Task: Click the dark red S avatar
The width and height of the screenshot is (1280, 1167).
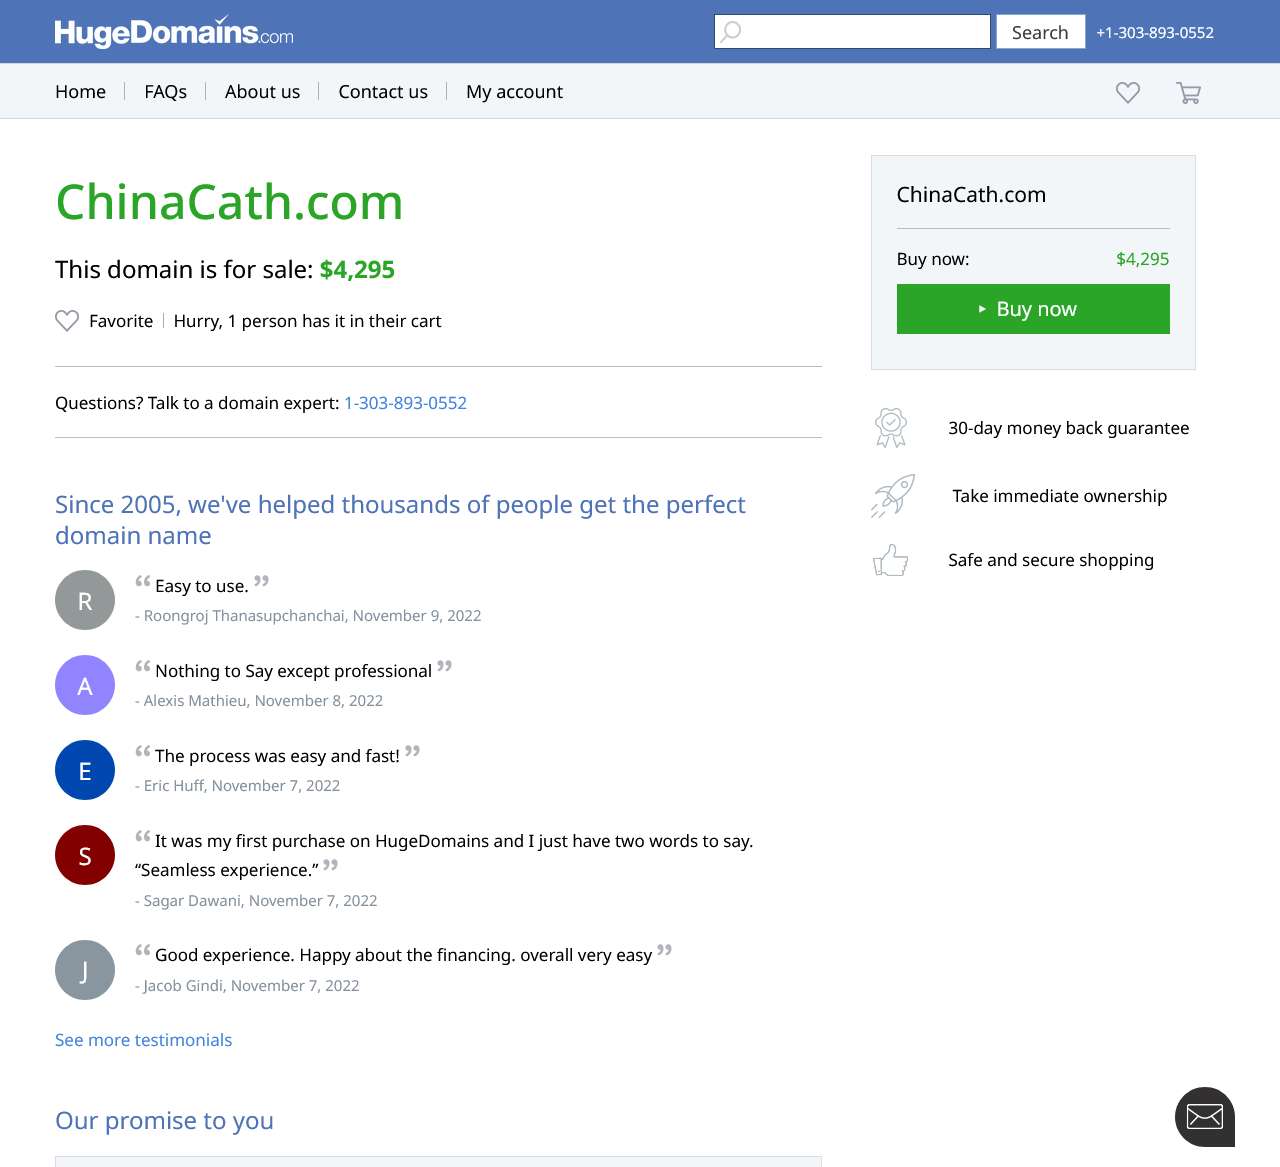Action: coord(85,855)
